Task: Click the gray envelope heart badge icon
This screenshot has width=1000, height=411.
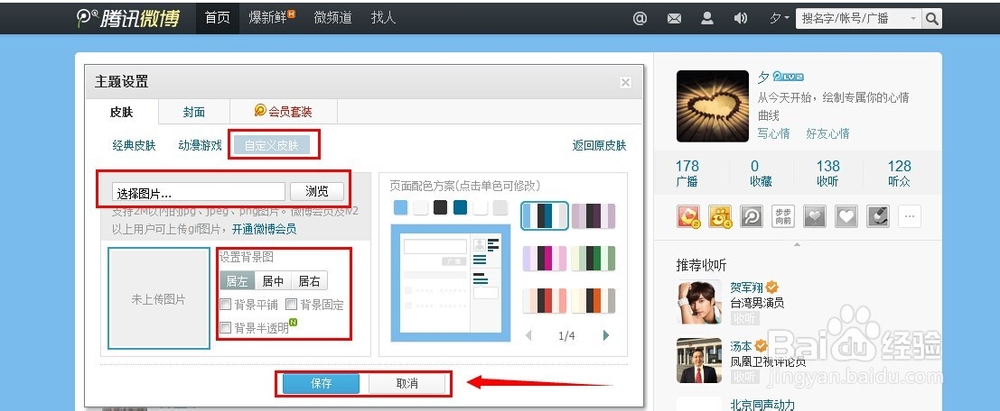Action: 814,216
